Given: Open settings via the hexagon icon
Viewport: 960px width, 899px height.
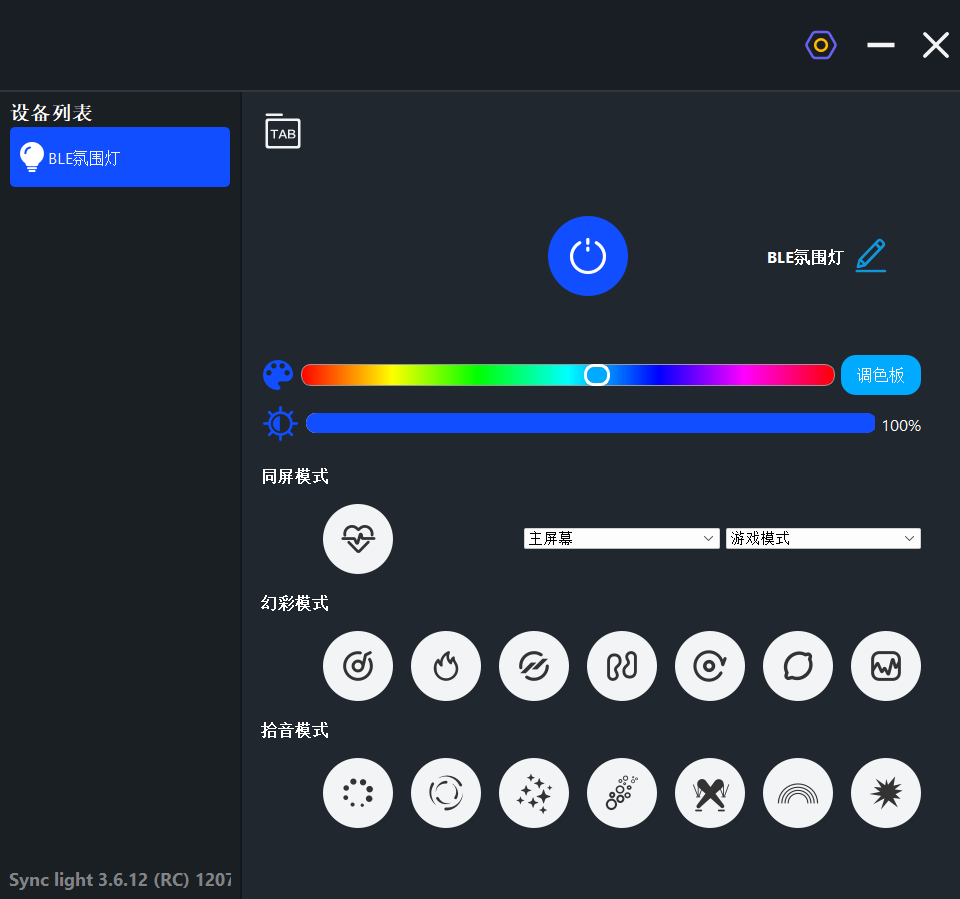Looking at the screenshot, I should pyautogui.click(x=821, y=45).
